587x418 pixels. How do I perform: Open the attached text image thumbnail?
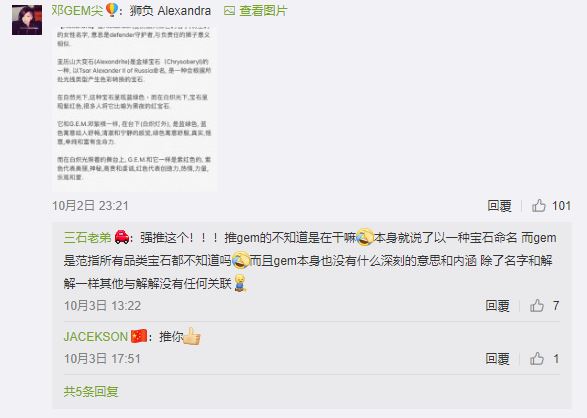click(134, 108)
